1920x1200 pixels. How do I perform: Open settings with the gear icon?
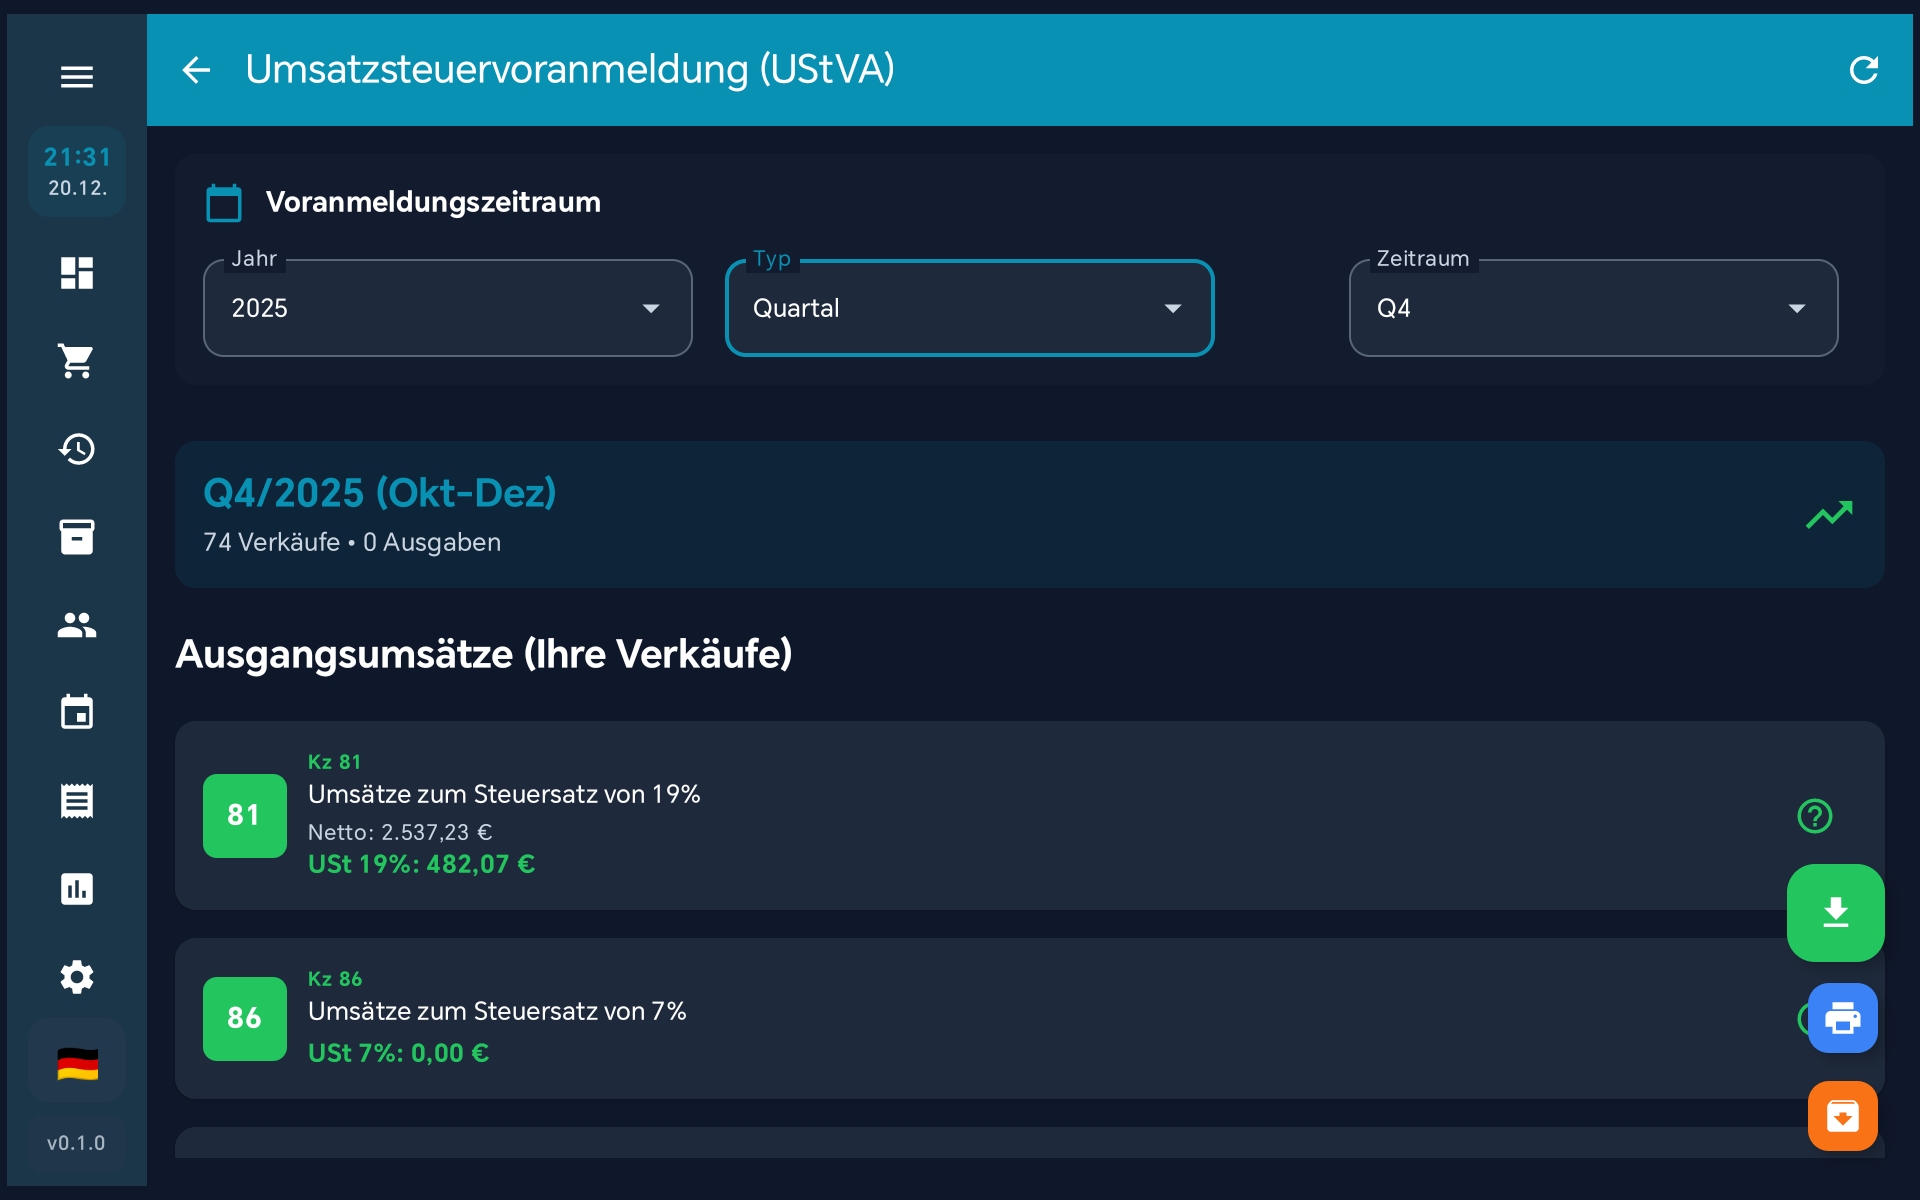(77, 977)
